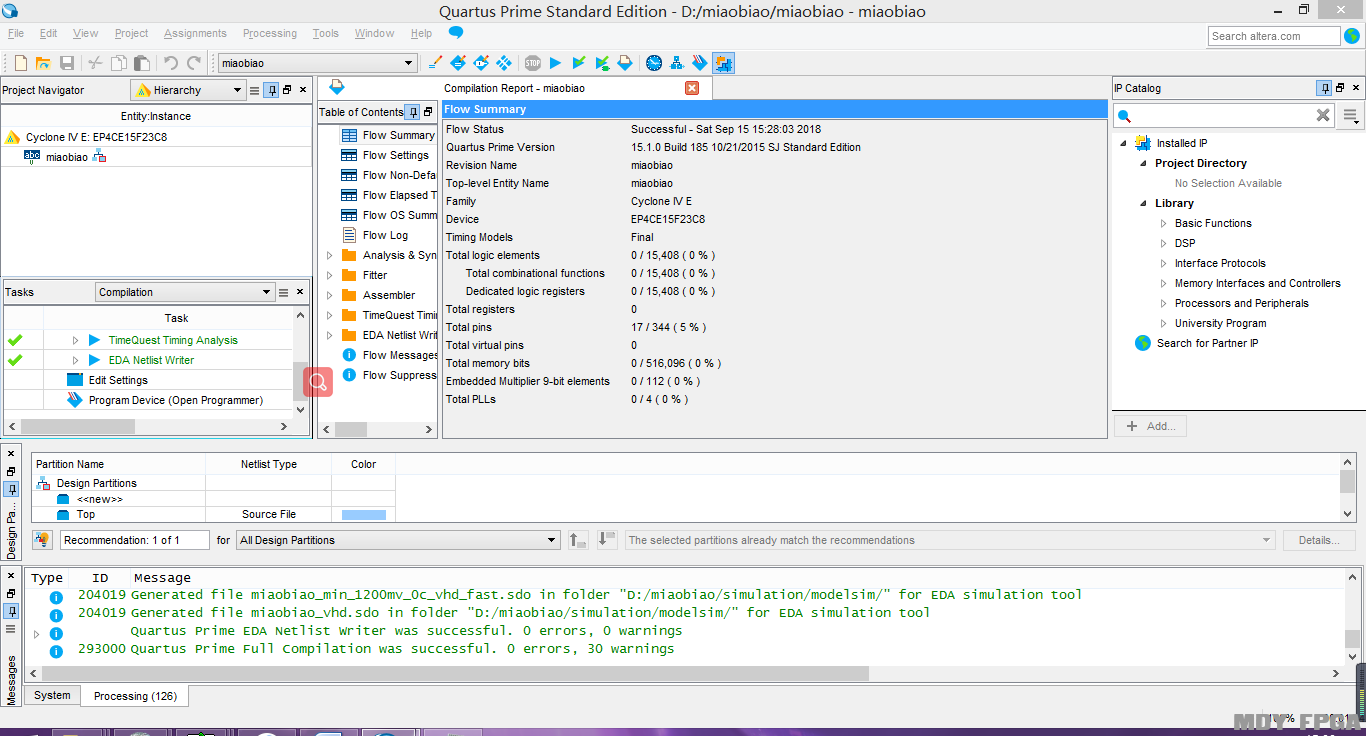1366x736 pixels.
Task: Toggle pin on Messages panel
Action: pyautogui.click(x=11, y=610)
